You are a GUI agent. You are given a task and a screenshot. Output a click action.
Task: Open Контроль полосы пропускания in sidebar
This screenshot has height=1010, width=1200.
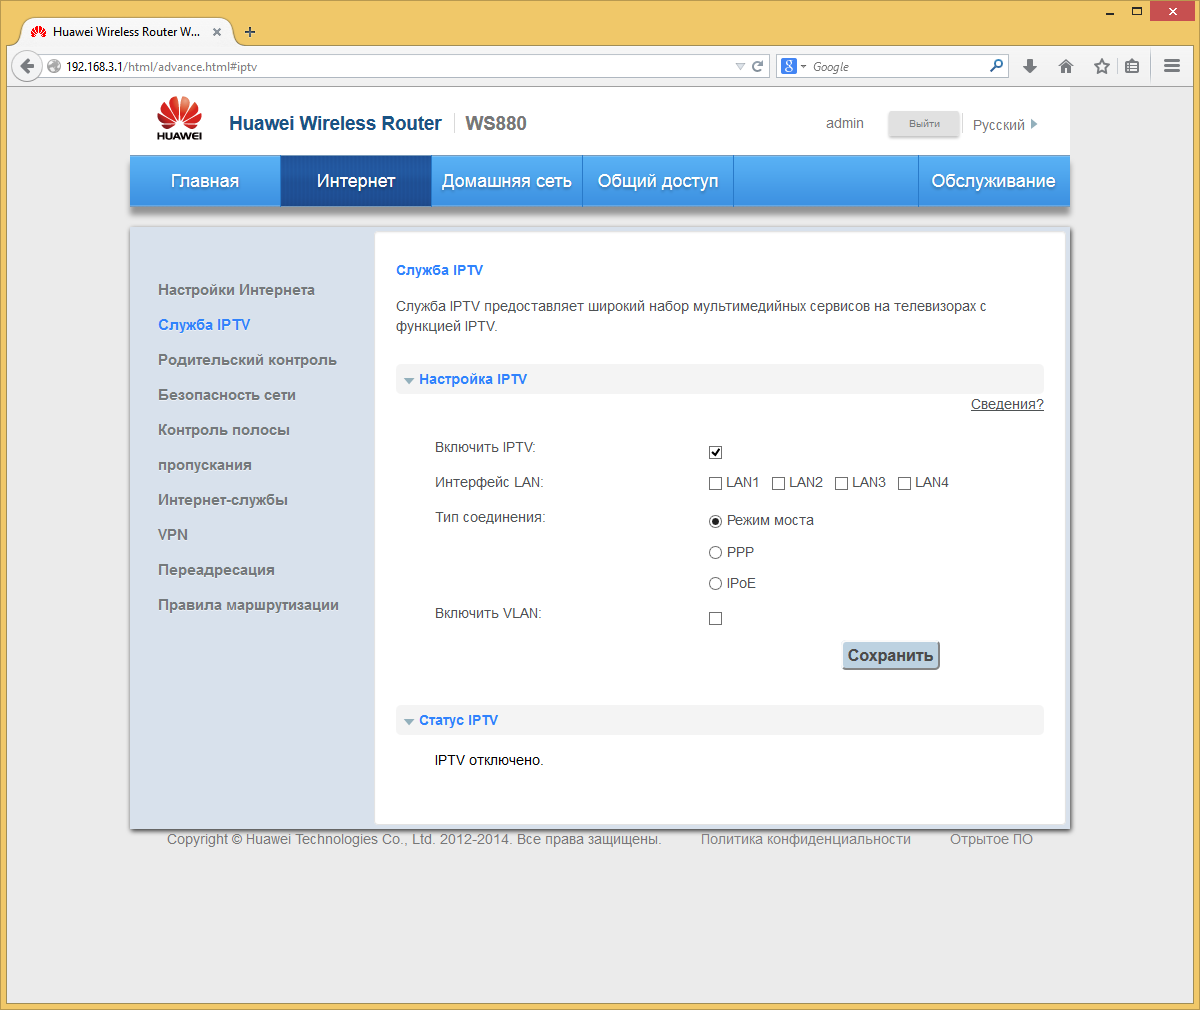click(x=224, y=447)
